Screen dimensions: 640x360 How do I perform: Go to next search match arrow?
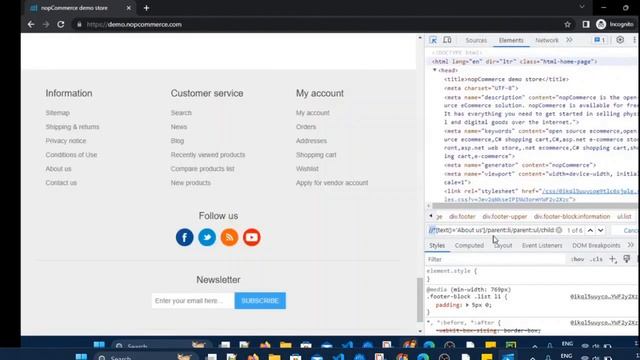click(601, 230)
